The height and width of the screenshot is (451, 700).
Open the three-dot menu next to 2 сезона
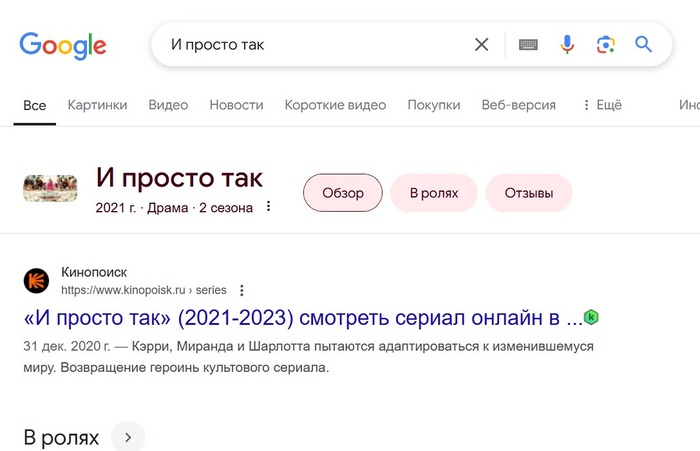(268, 206)
